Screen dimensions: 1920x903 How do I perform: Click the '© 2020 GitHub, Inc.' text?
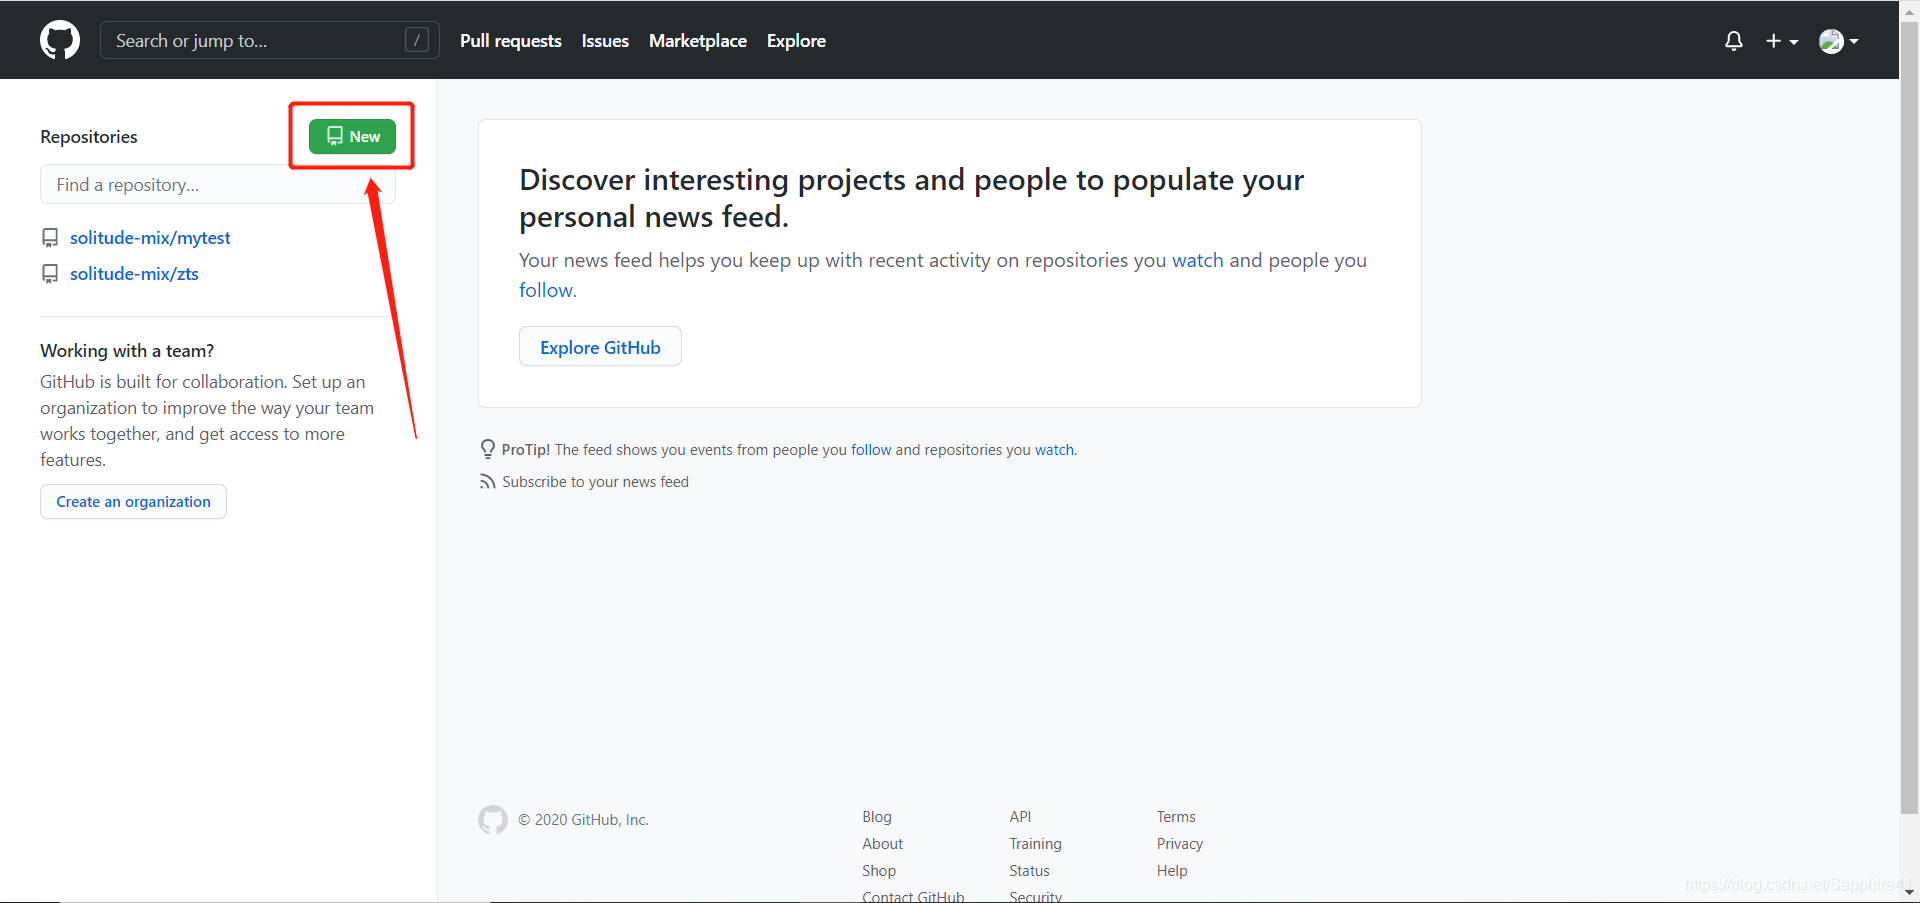pos(583,820)
